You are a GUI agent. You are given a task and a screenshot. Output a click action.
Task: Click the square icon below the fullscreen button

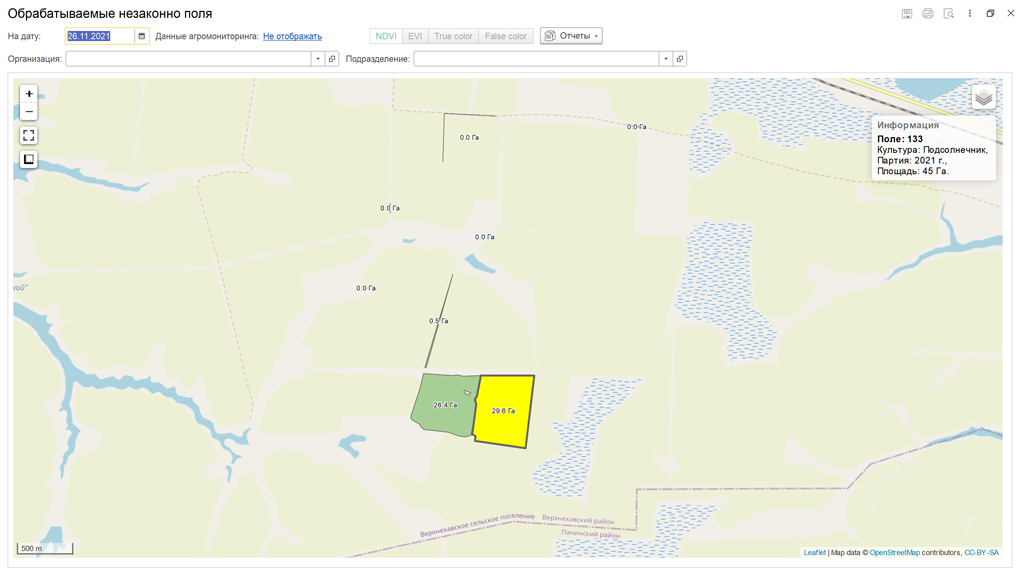pyautogui.click(x=29, y=160)
